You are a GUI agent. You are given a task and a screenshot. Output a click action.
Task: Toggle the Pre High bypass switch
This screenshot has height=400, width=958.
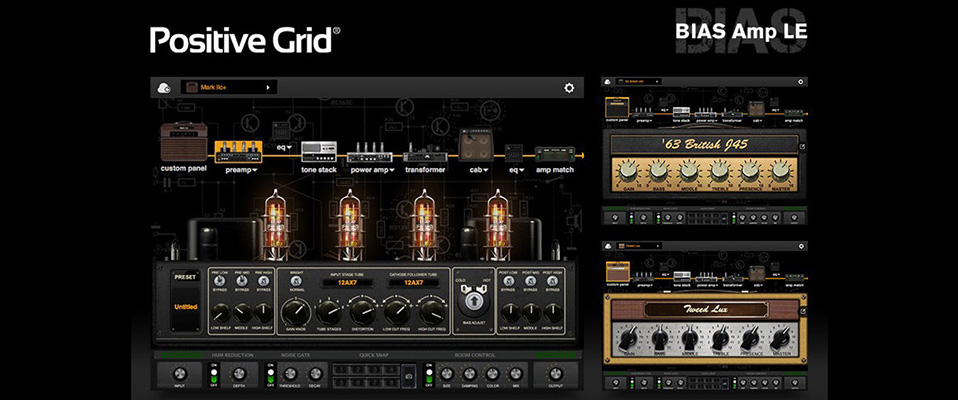[263, 281]
